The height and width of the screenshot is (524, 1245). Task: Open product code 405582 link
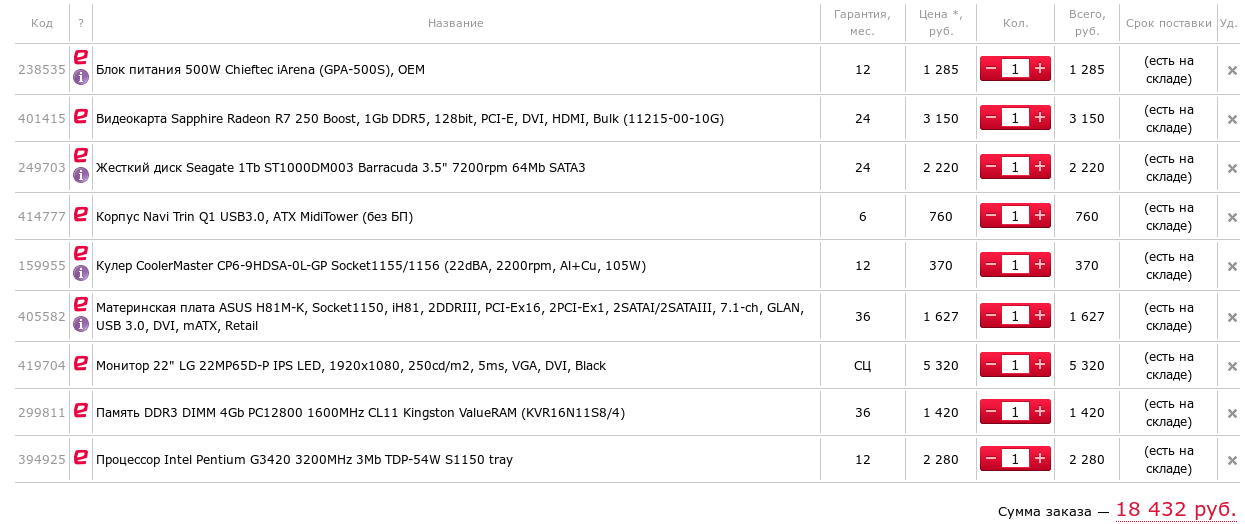42,317
